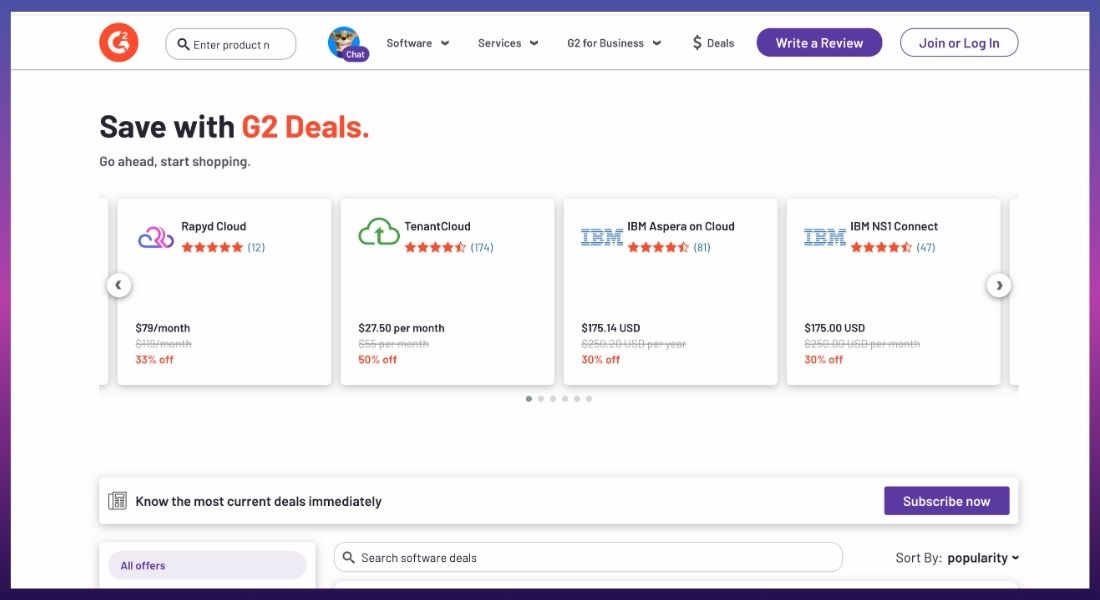
Task: Select the second carousel pagination dot
Action: (x=541, y=399)
